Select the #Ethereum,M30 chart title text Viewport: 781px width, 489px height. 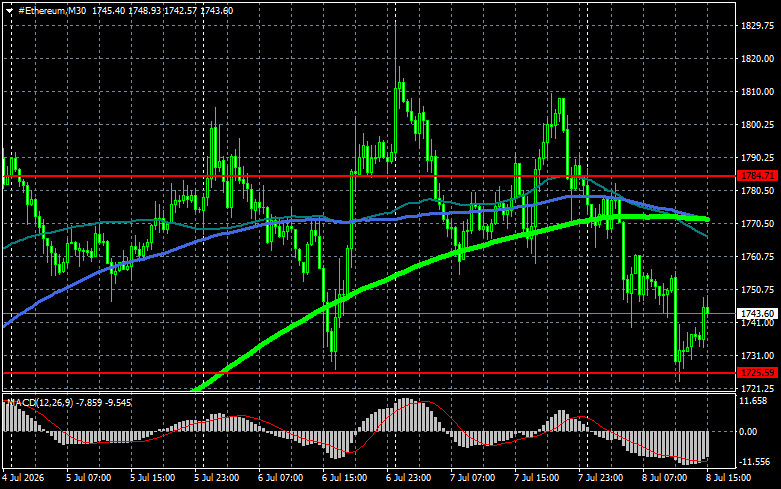(52, 10)
